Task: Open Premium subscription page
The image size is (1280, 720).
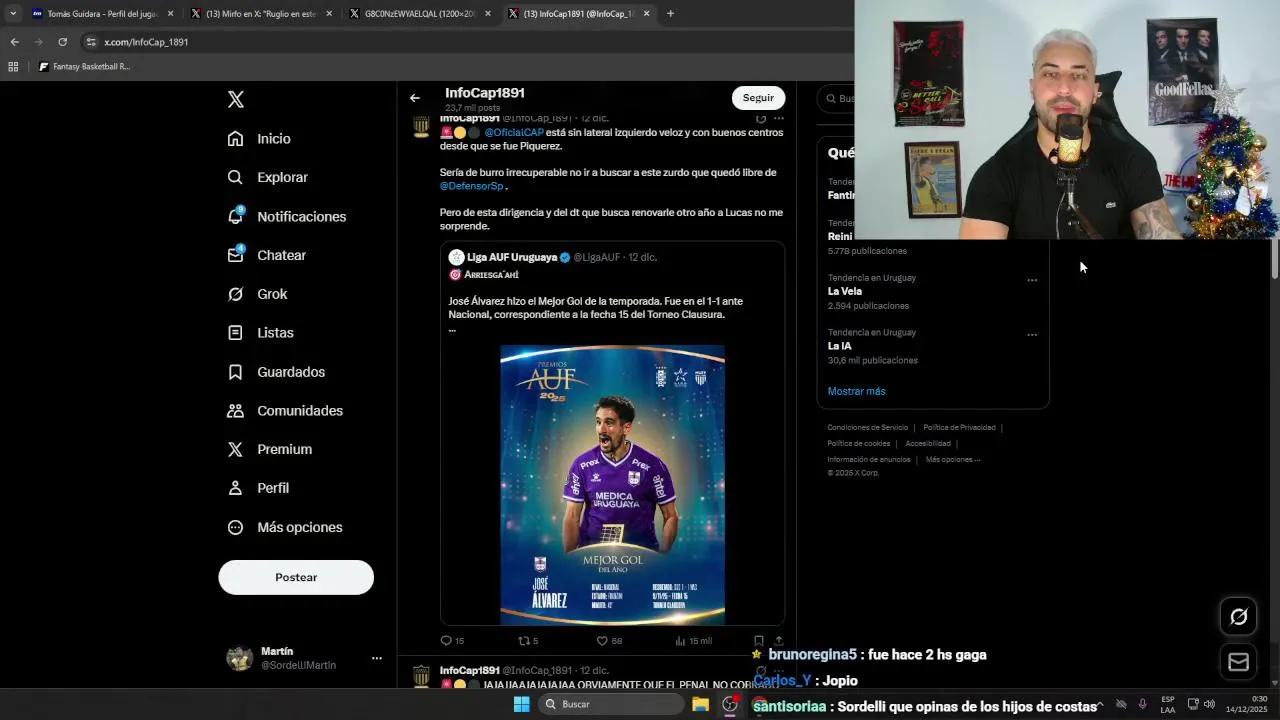Action: click(269, 449)
